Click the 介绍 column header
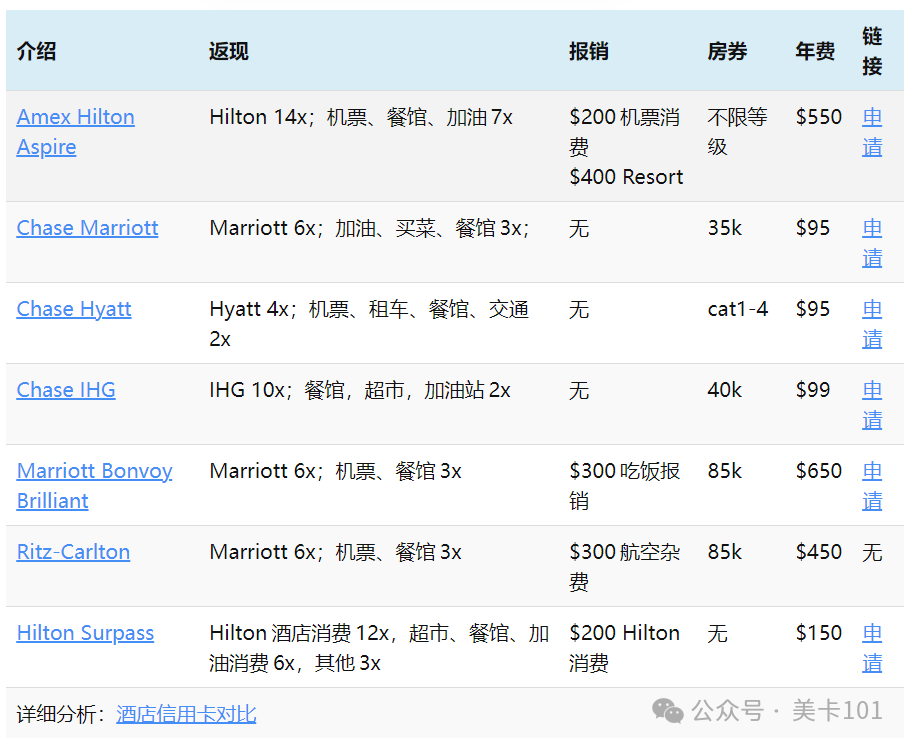Viewport: 911px width, 746px height. 36,51
